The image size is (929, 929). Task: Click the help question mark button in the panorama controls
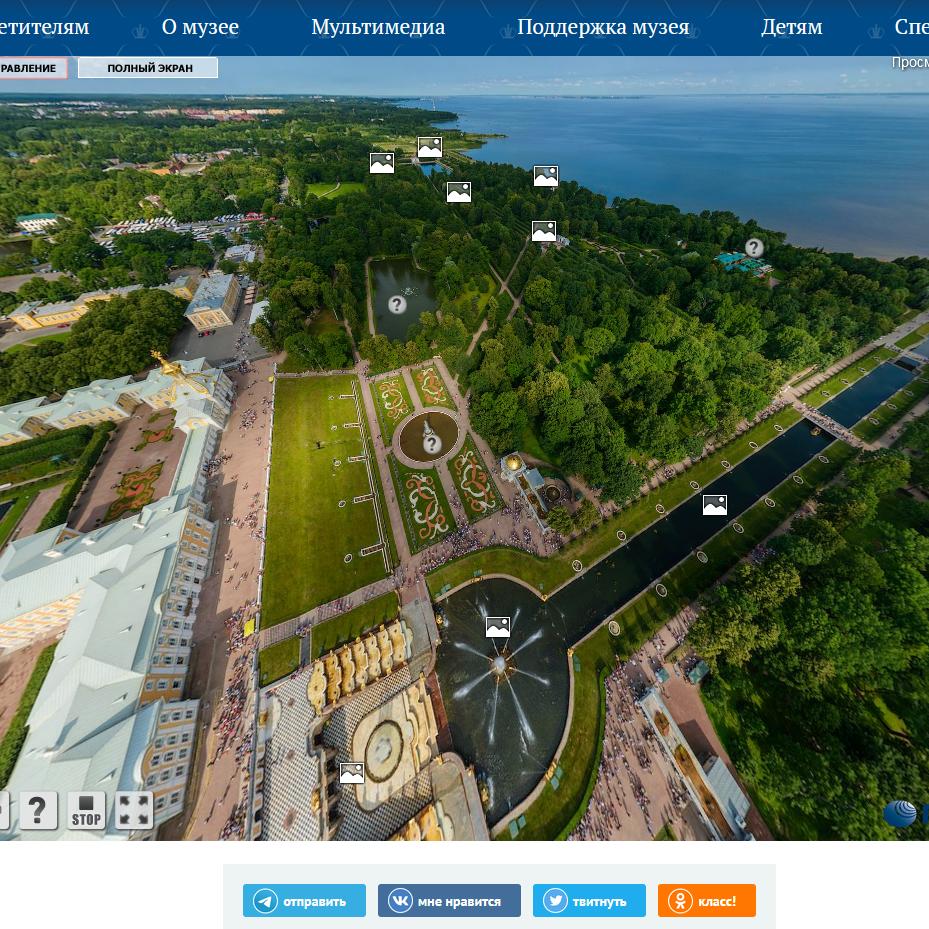pos(38,810)
